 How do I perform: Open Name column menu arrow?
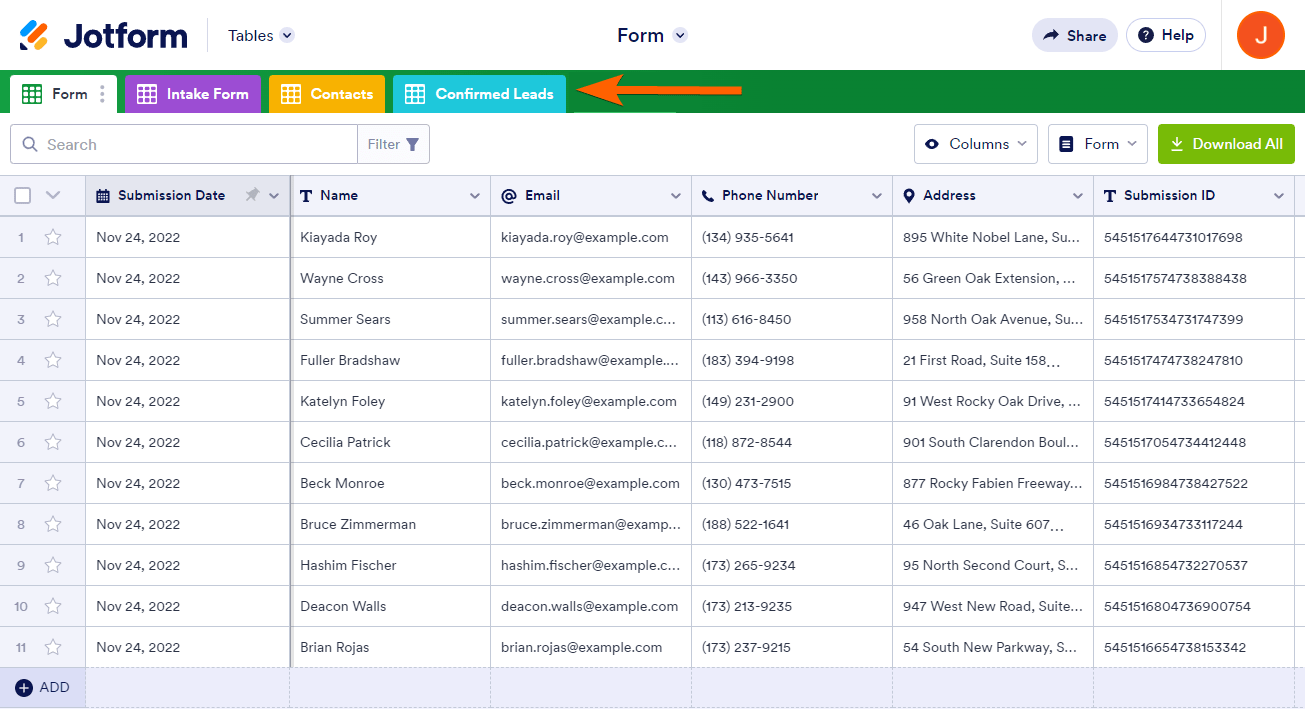coord(475,196)
